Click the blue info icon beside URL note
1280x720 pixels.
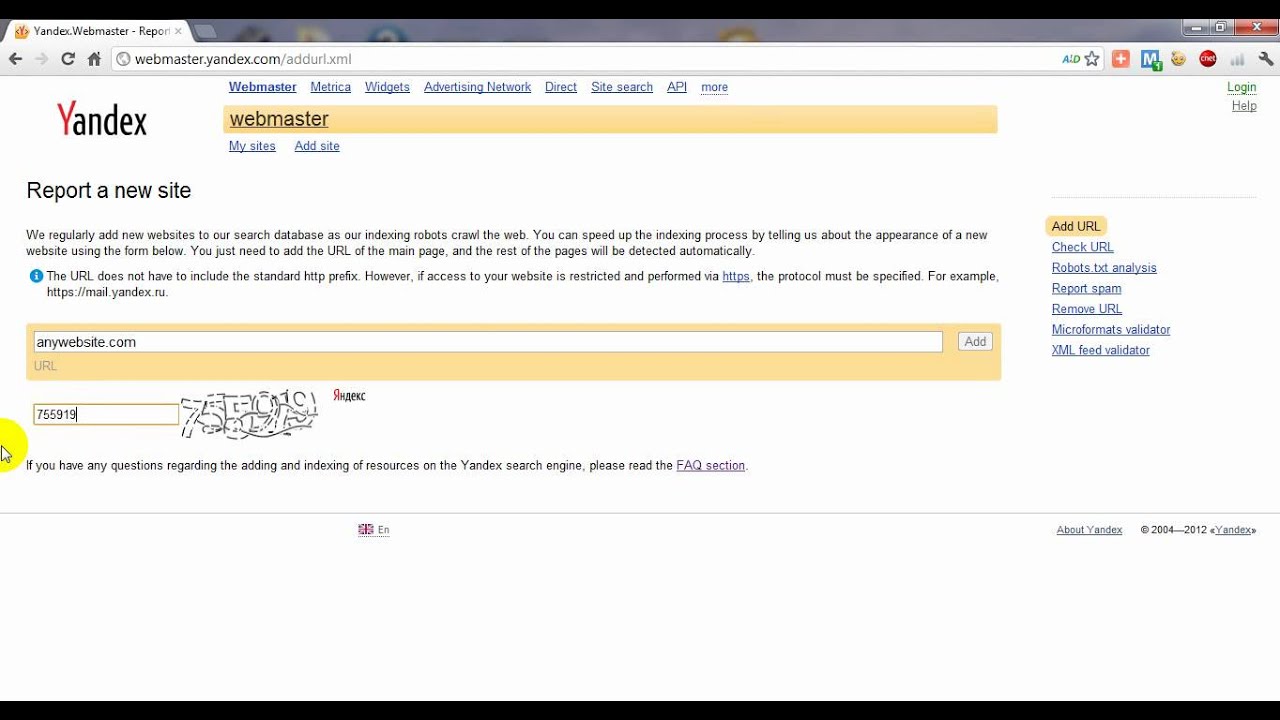point(36,276)
